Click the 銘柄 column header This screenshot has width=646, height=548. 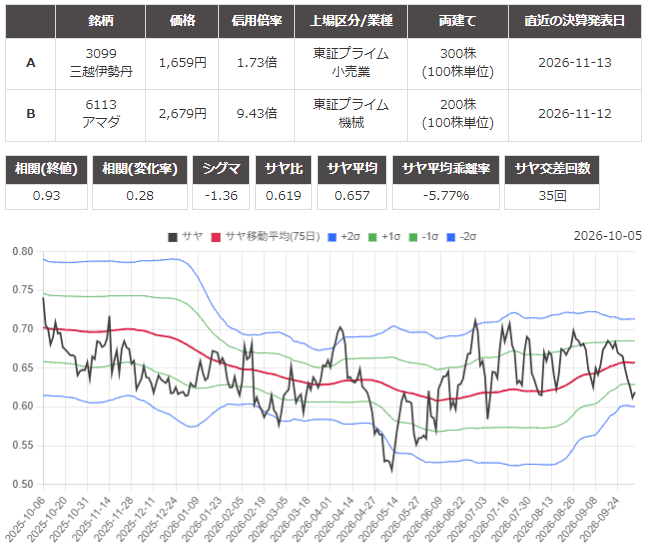point(101,21)
